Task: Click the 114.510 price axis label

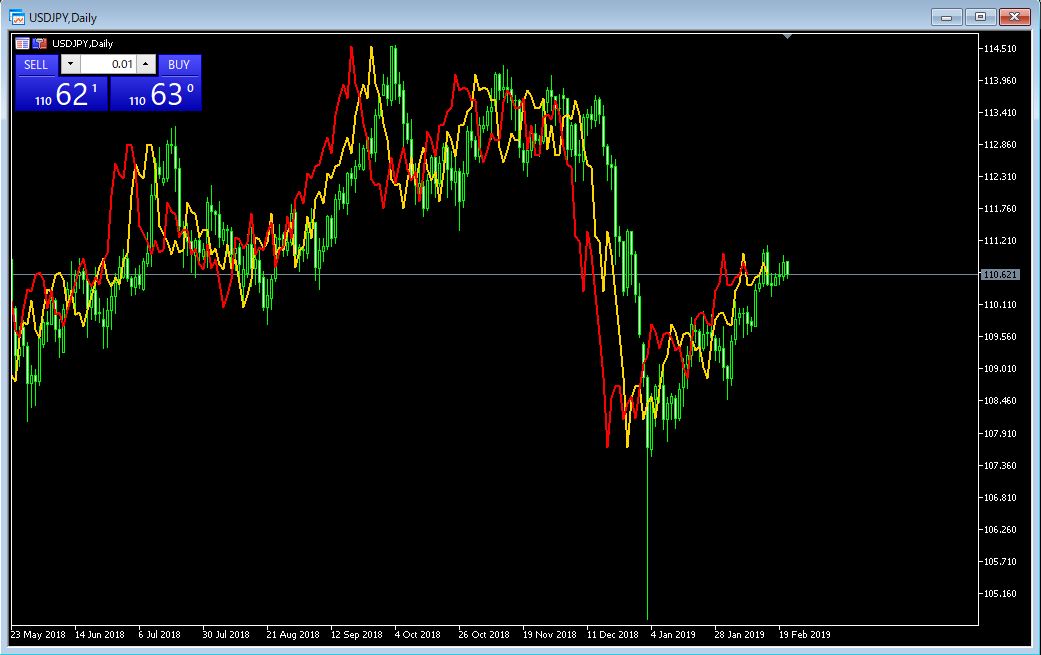Action: pyautogui.click(x=1000, y=48)
